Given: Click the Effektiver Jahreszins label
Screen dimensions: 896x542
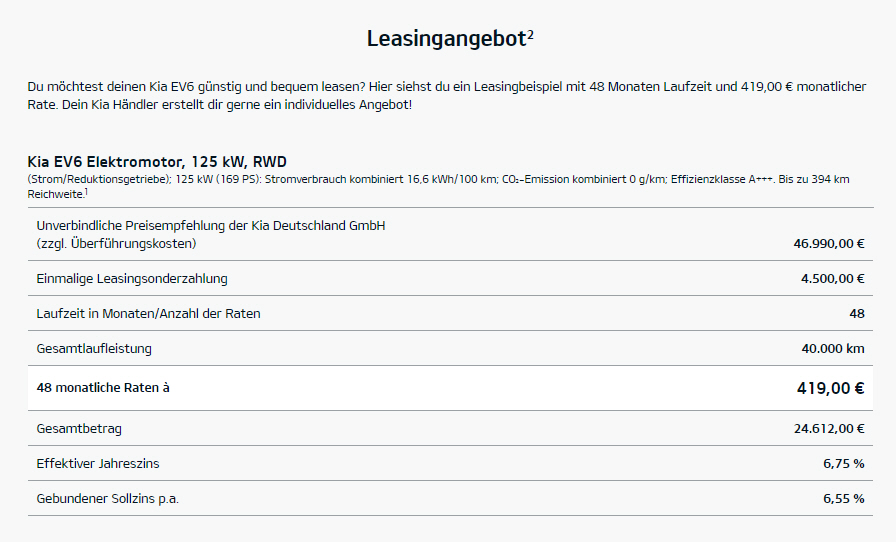Looking at the screenshot, I should [98, 463].
